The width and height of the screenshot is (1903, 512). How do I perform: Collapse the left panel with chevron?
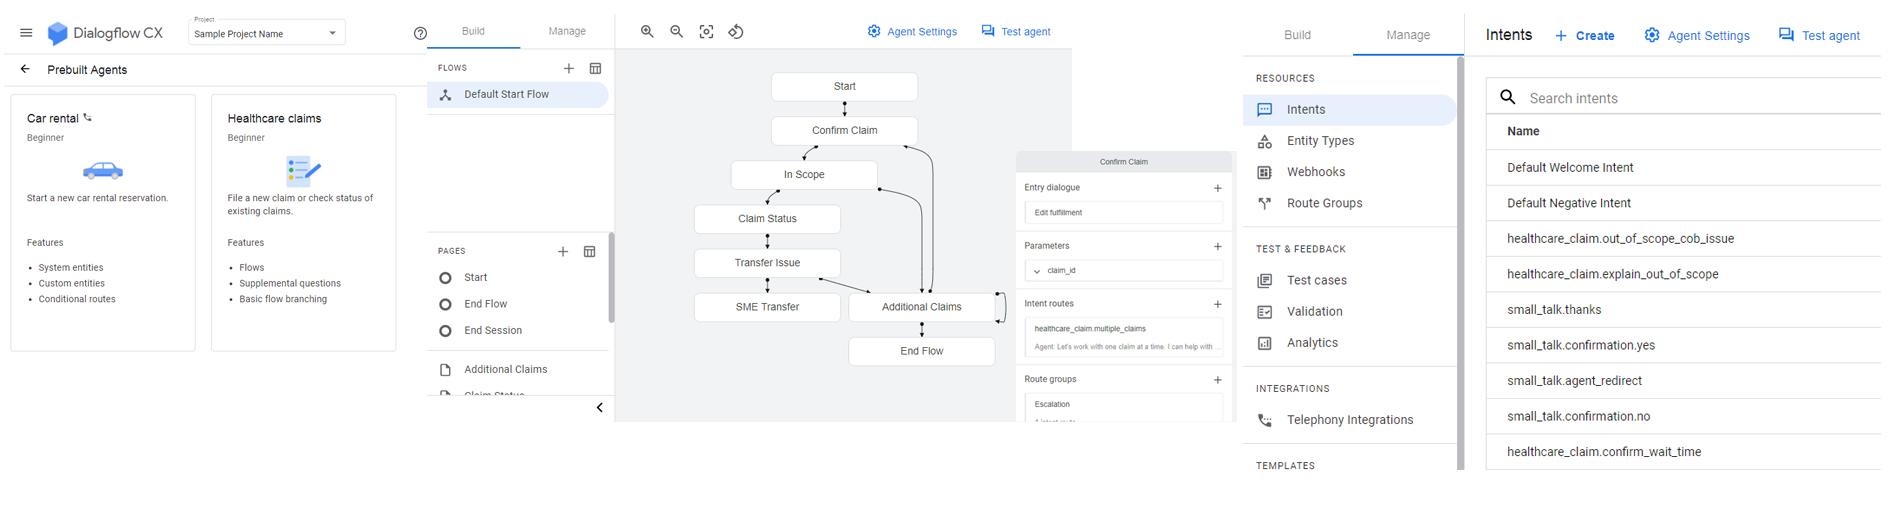(599, 407)
